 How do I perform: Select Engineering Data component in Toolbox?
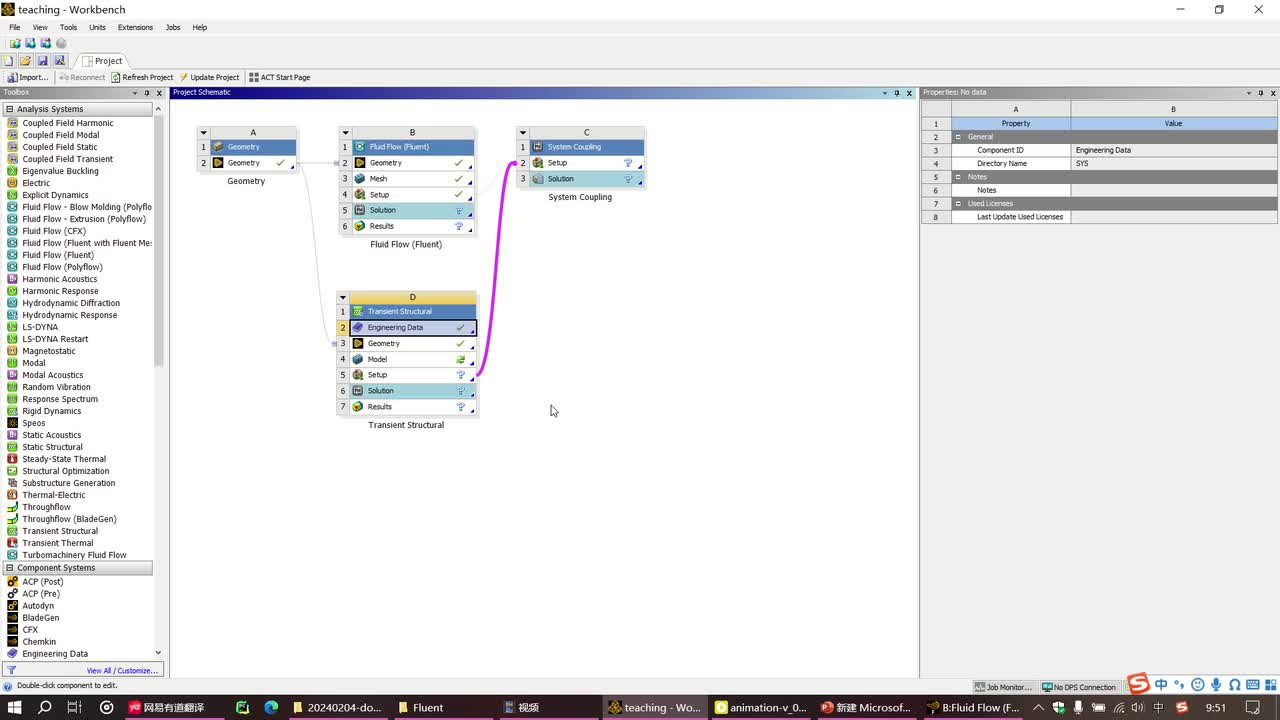tap(55, 654)
